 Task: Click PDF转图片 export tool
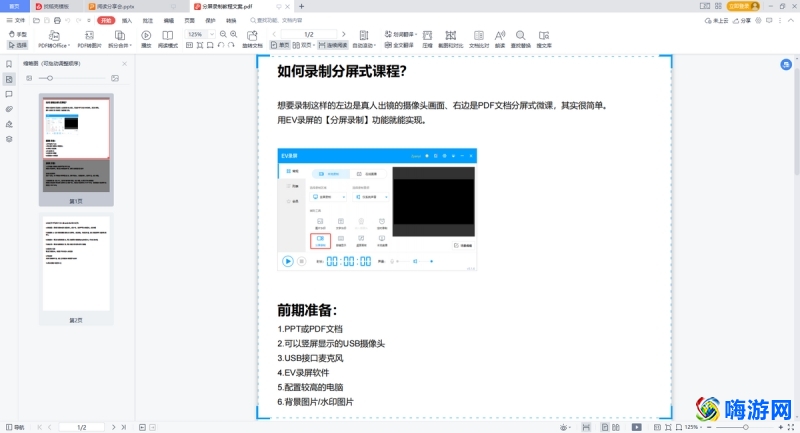[89, 39]
